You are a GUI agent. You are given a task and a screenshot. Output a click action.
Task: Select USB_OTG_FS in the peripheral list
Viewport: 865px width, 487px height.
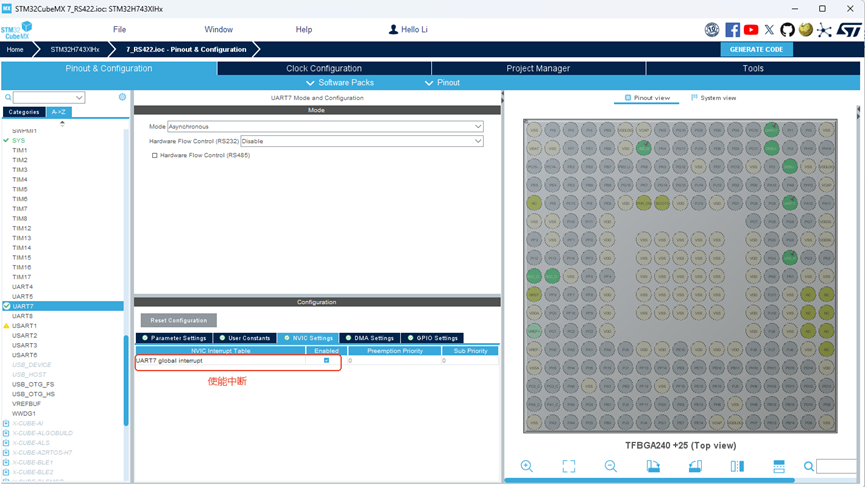point(33,384)
